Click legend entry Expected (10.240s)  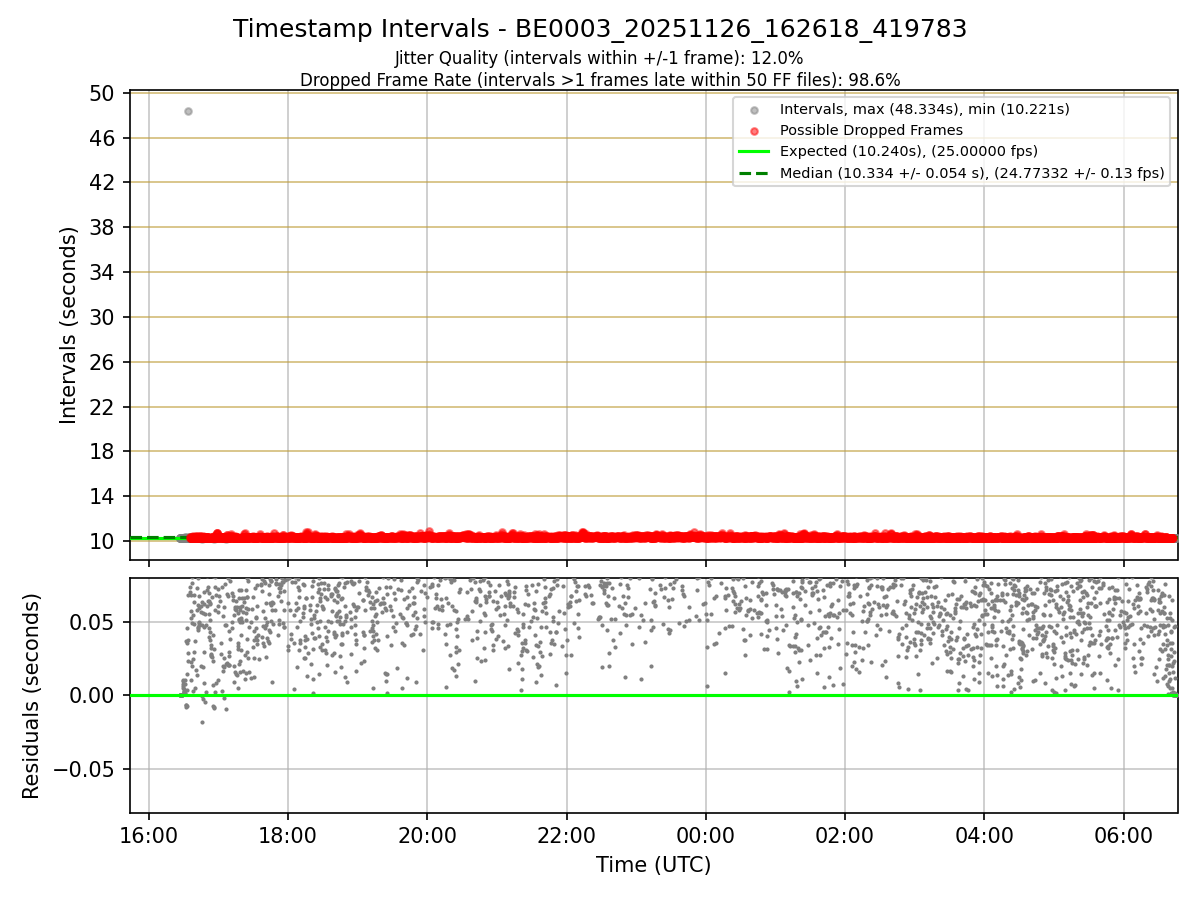tap(909, 151)
